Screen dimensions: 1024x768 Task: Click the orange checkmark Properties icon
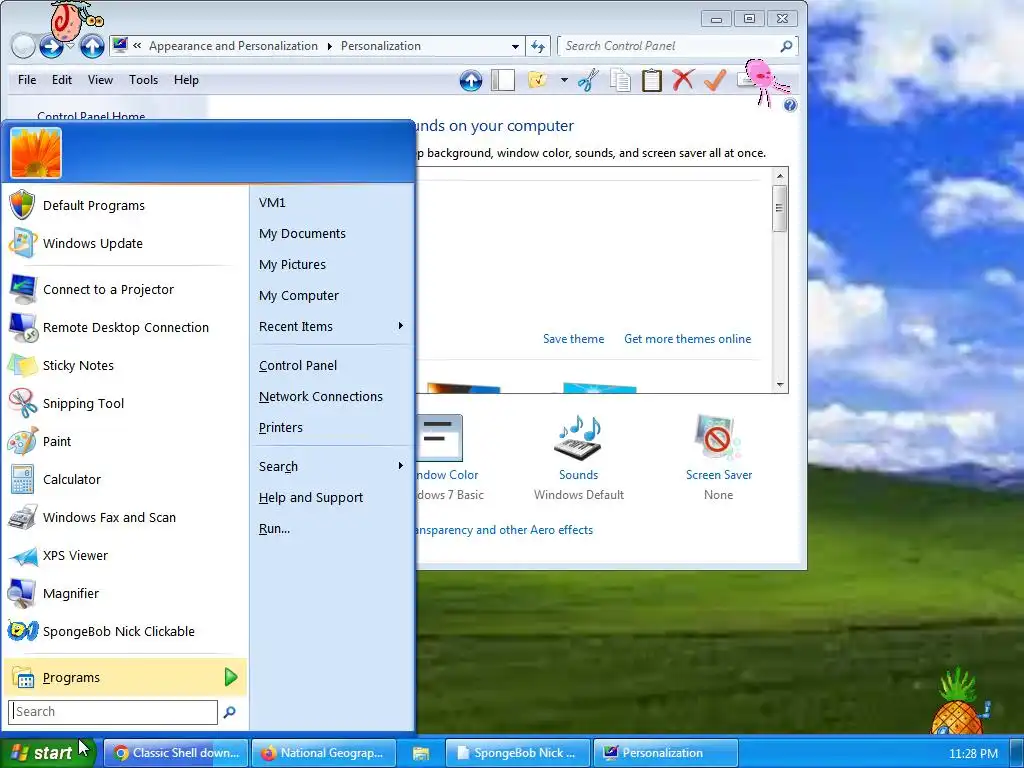coord(715,80)
